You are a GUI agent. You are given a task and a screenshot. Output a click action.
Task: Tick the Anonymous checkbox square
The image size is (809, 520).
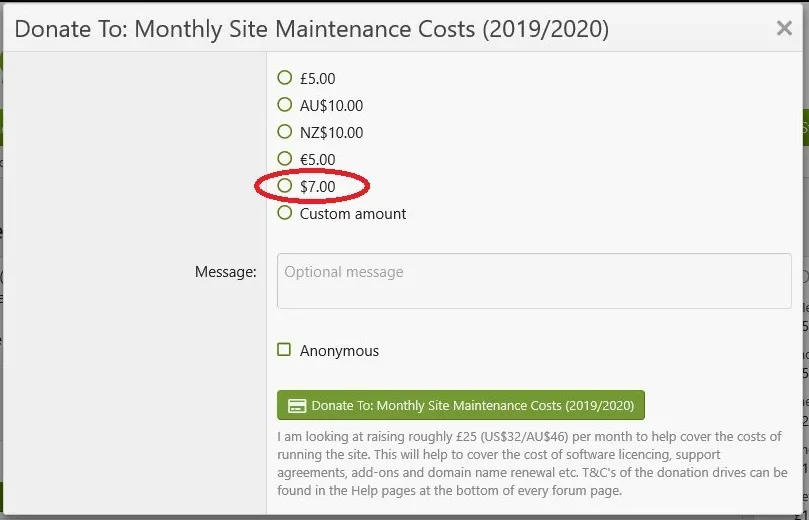tap(285, 350)
